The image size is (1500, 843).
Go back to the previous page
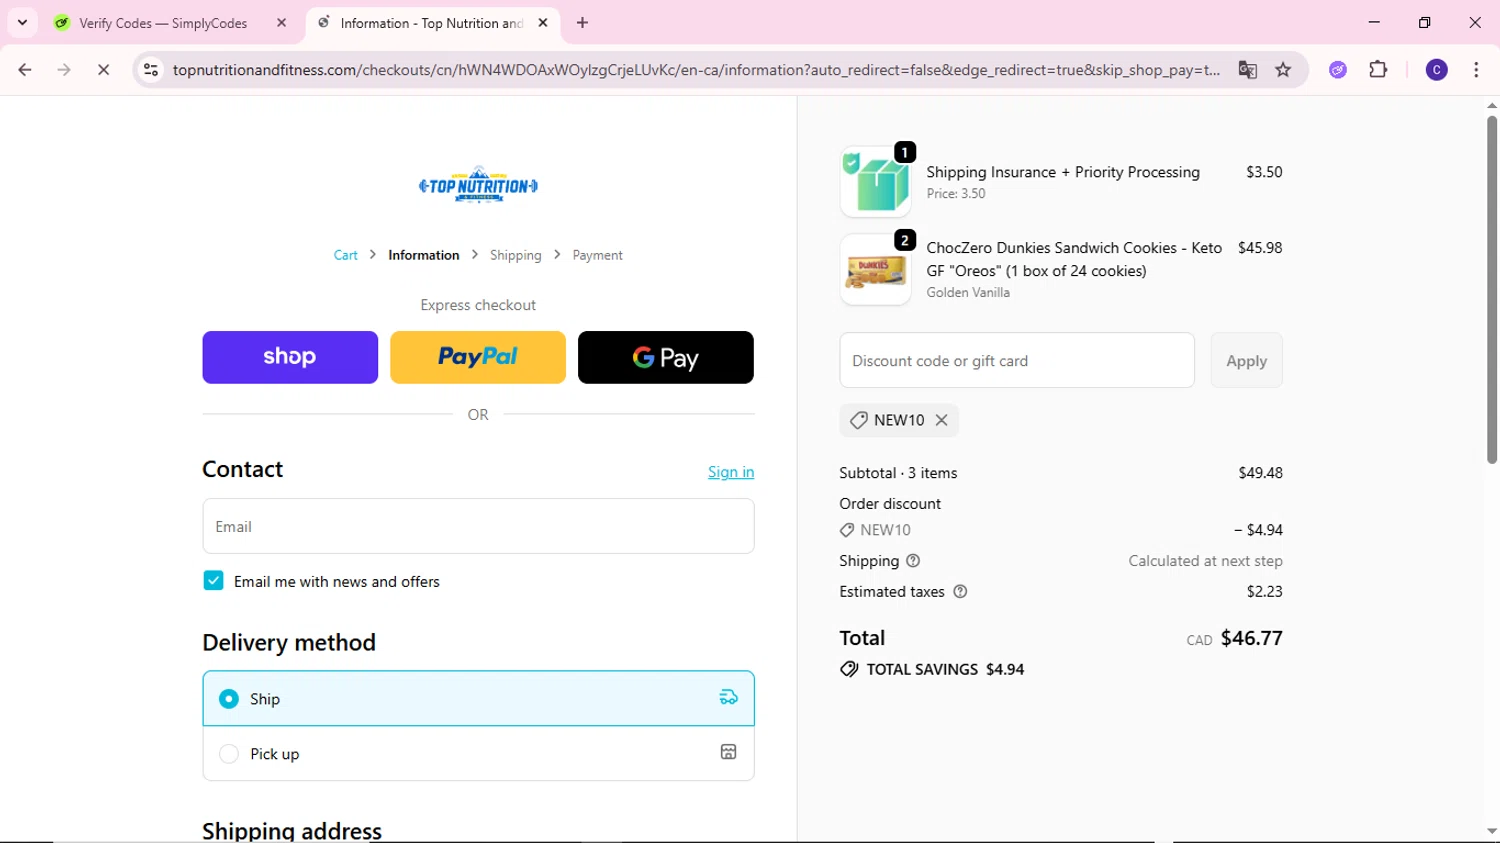pos(25,70)
